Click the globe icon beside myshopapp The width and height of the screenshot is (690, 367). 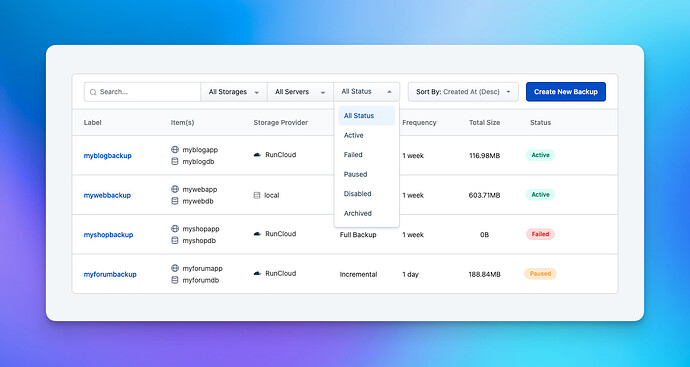point(175,229)
